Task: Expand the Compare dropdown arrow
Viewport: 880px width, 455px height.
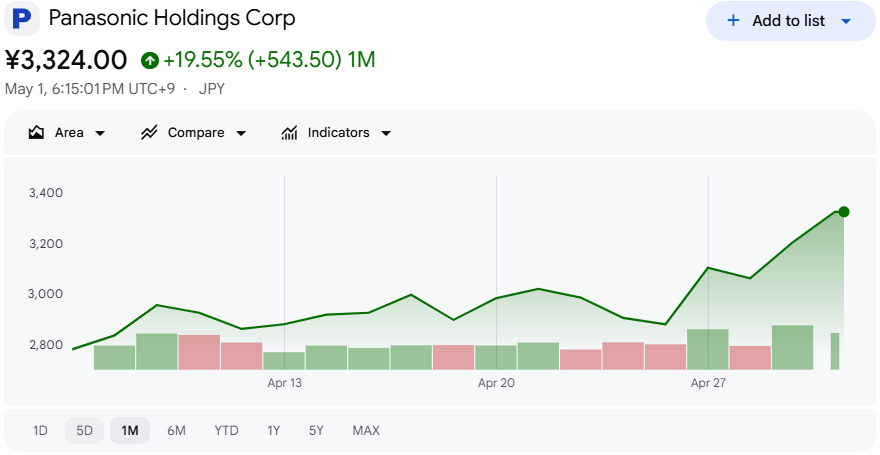Action: pyautogui.click(x=241, y=134)
